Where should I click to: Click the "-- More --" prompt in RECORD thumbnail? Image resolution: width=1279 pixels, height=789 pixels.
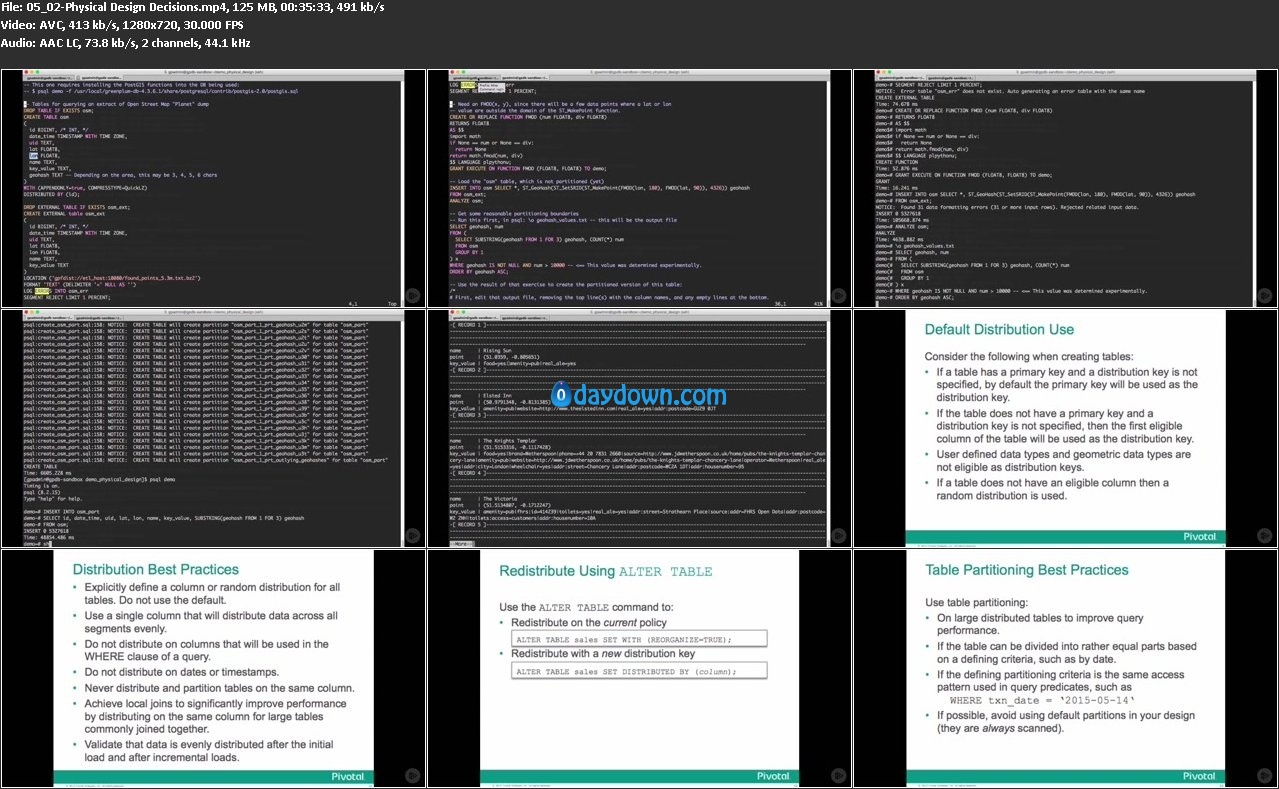coord(463,543)
